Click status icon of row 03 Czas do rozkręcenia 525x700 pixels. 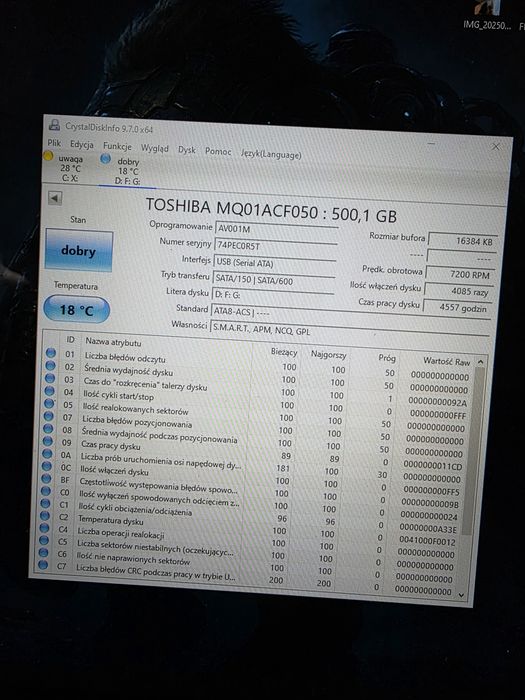click(50, 378)
